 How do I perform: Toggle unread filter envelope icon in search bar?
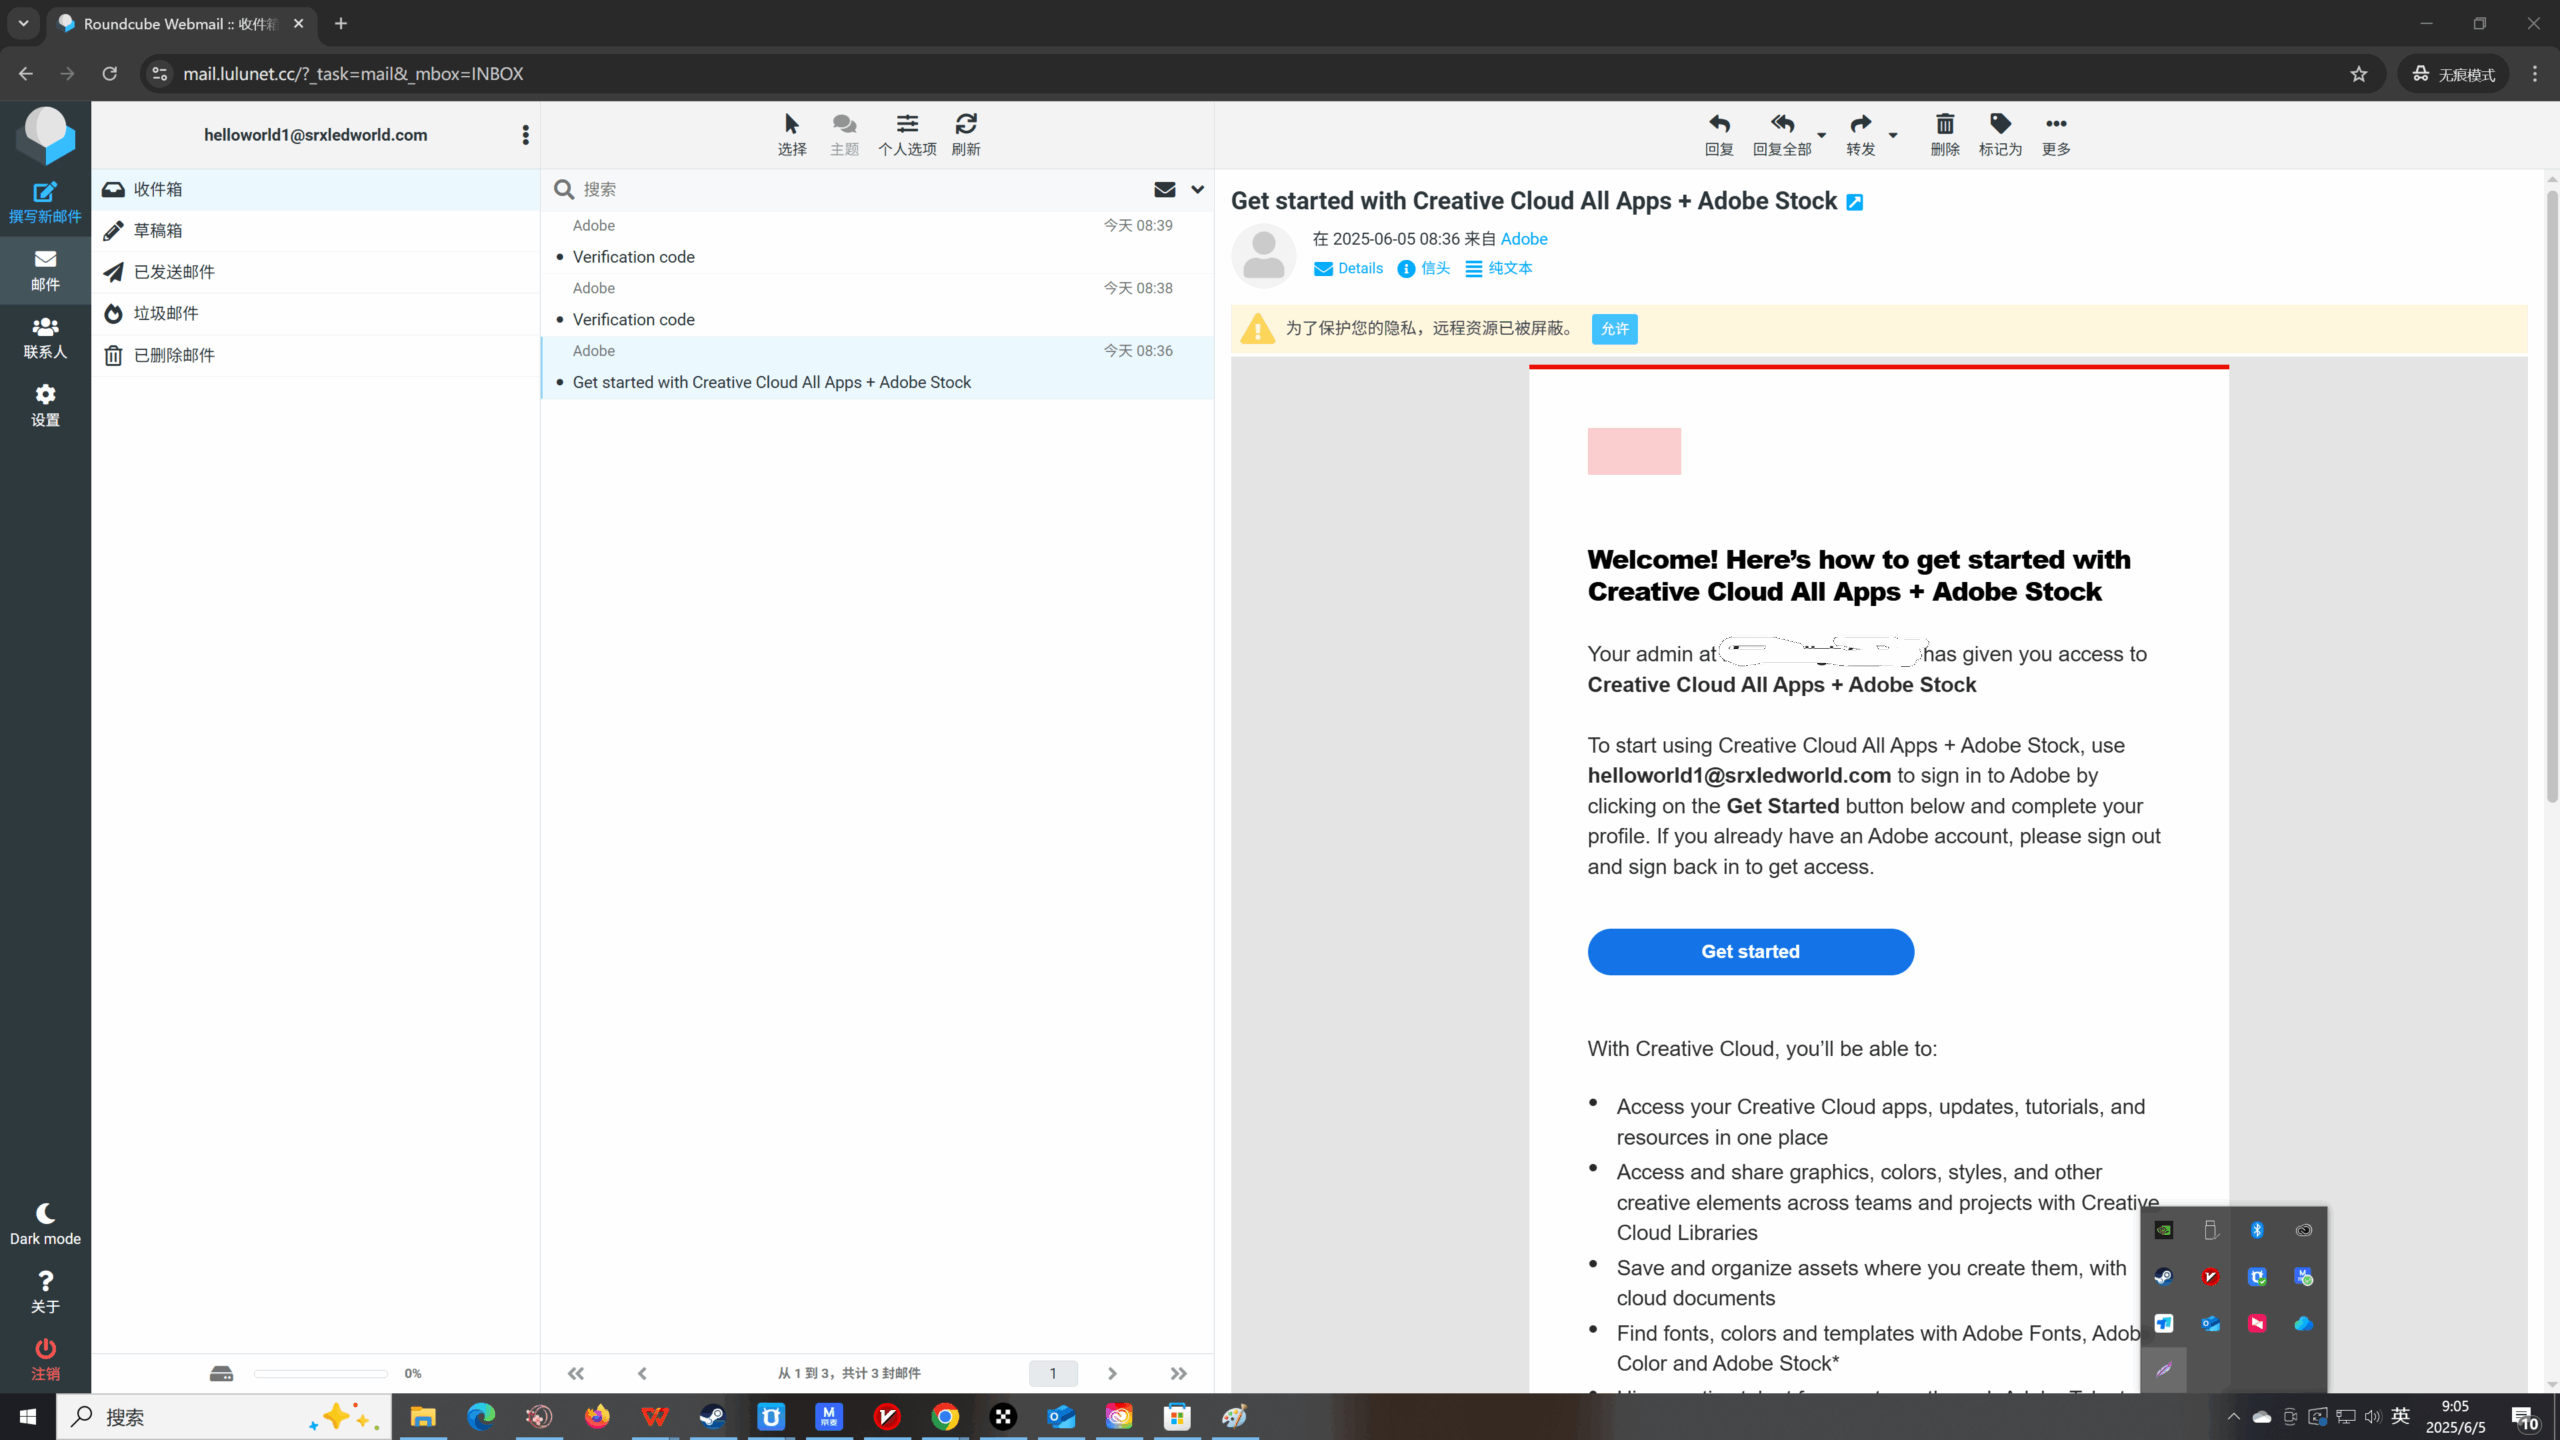[1164, 189]
